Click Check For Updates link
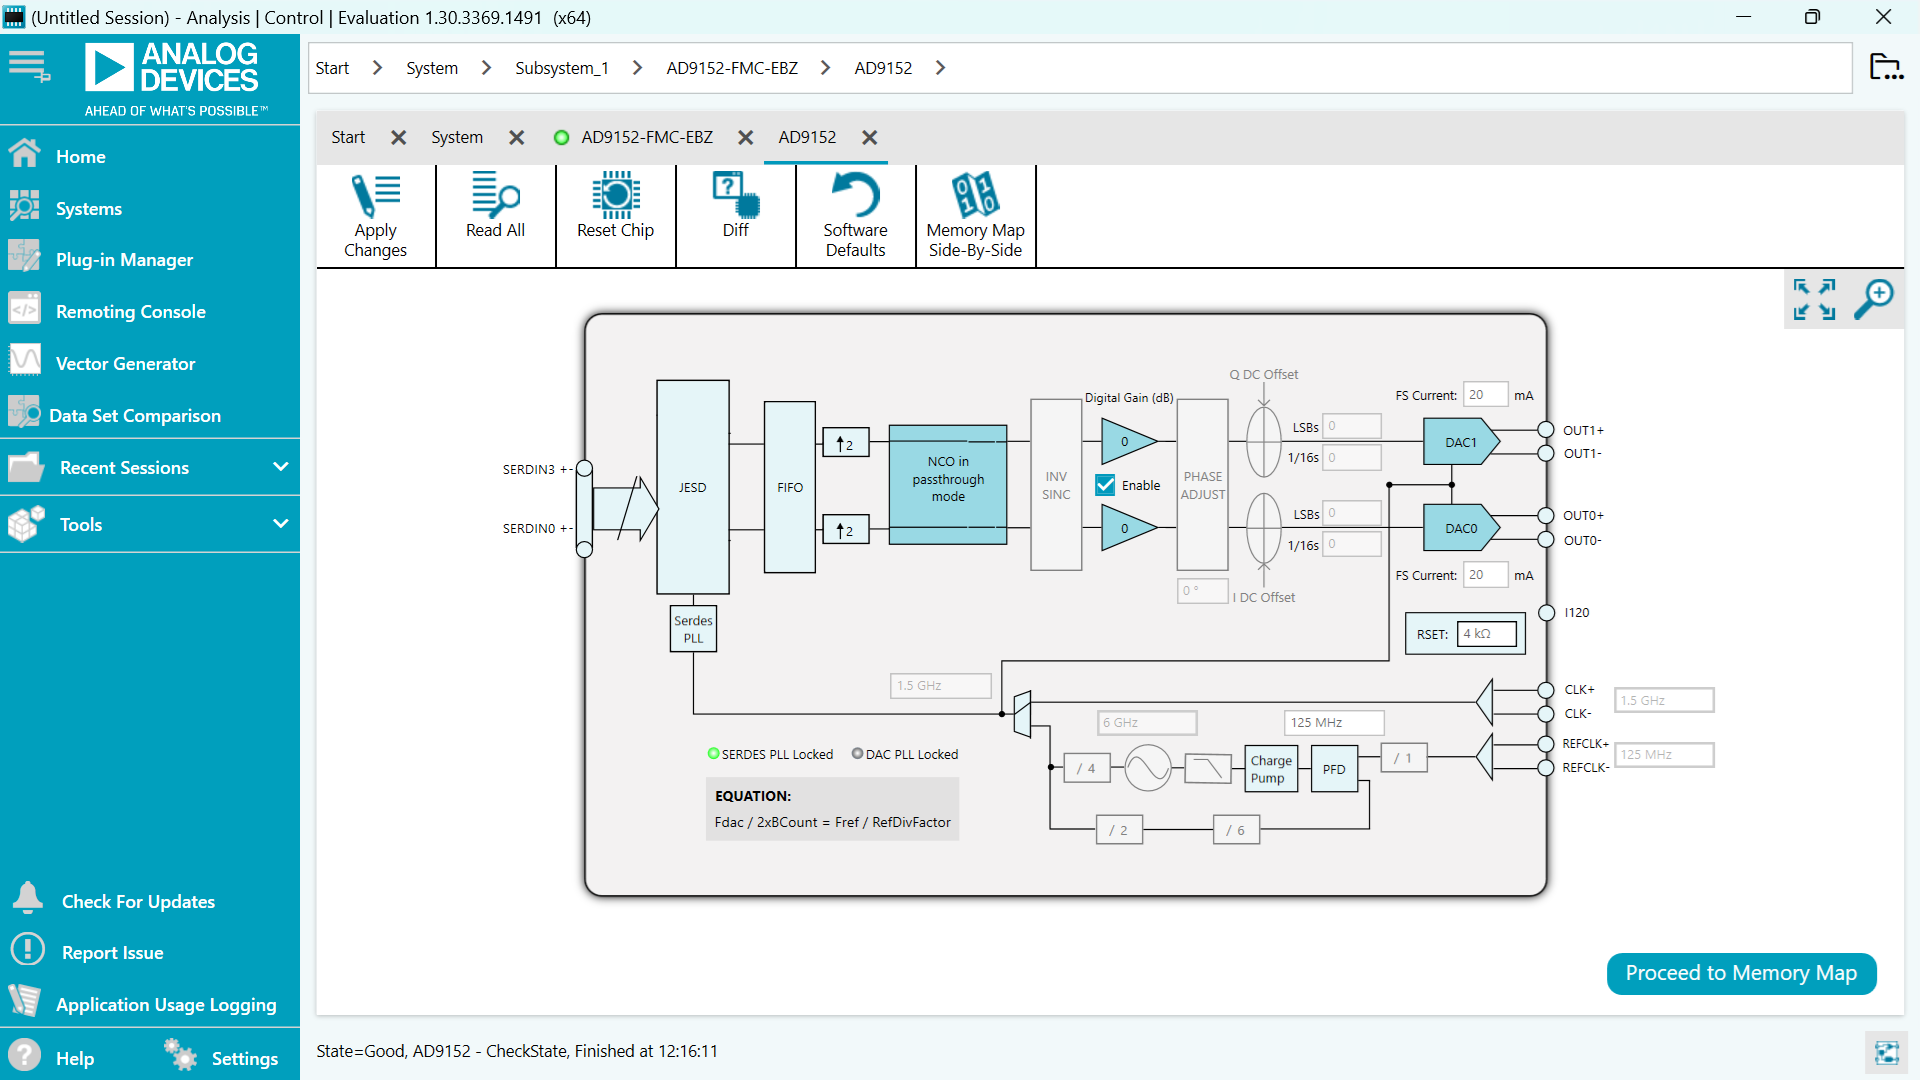Image resolution: width=1920 pixels, height=1080 pixels. pyautogui.click(x=138, y=901)
